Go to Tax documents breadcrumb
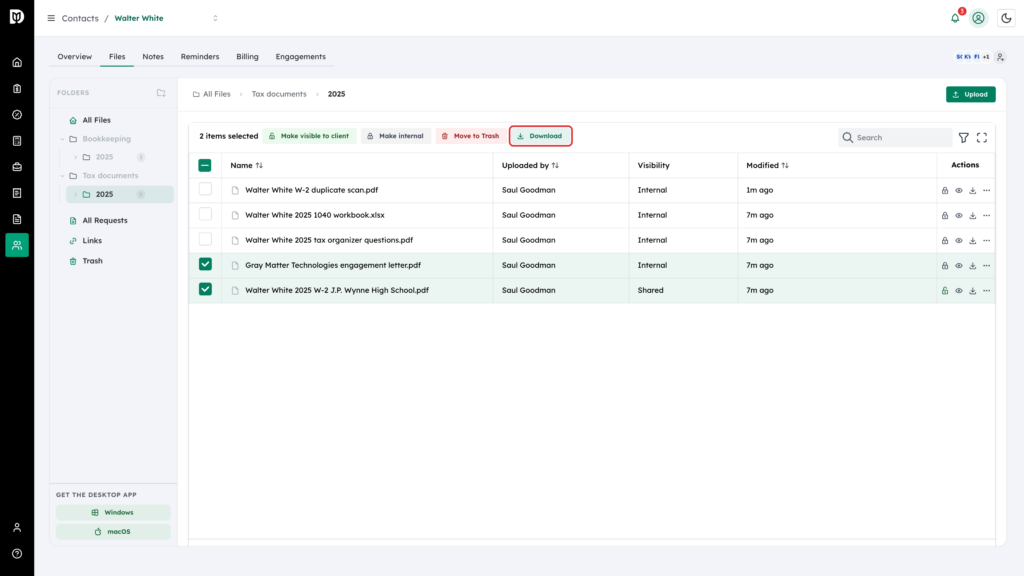 click(279, 94)
